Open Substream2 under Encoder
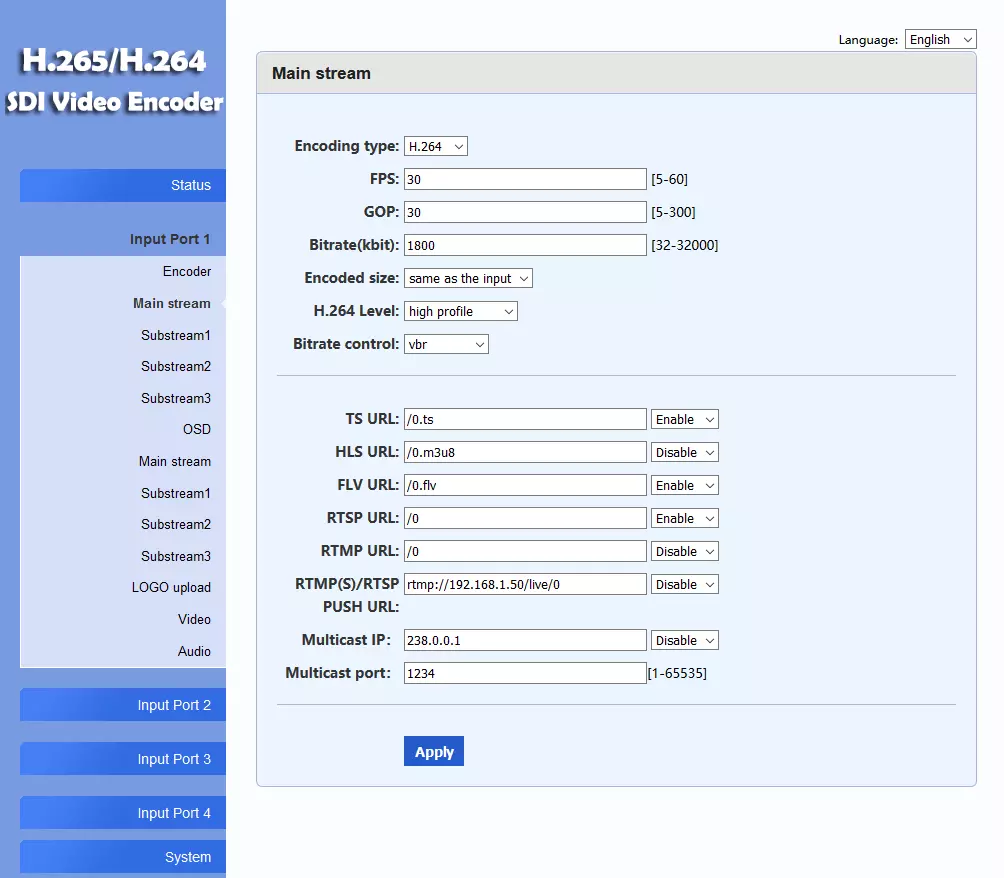 pos(175,366)
